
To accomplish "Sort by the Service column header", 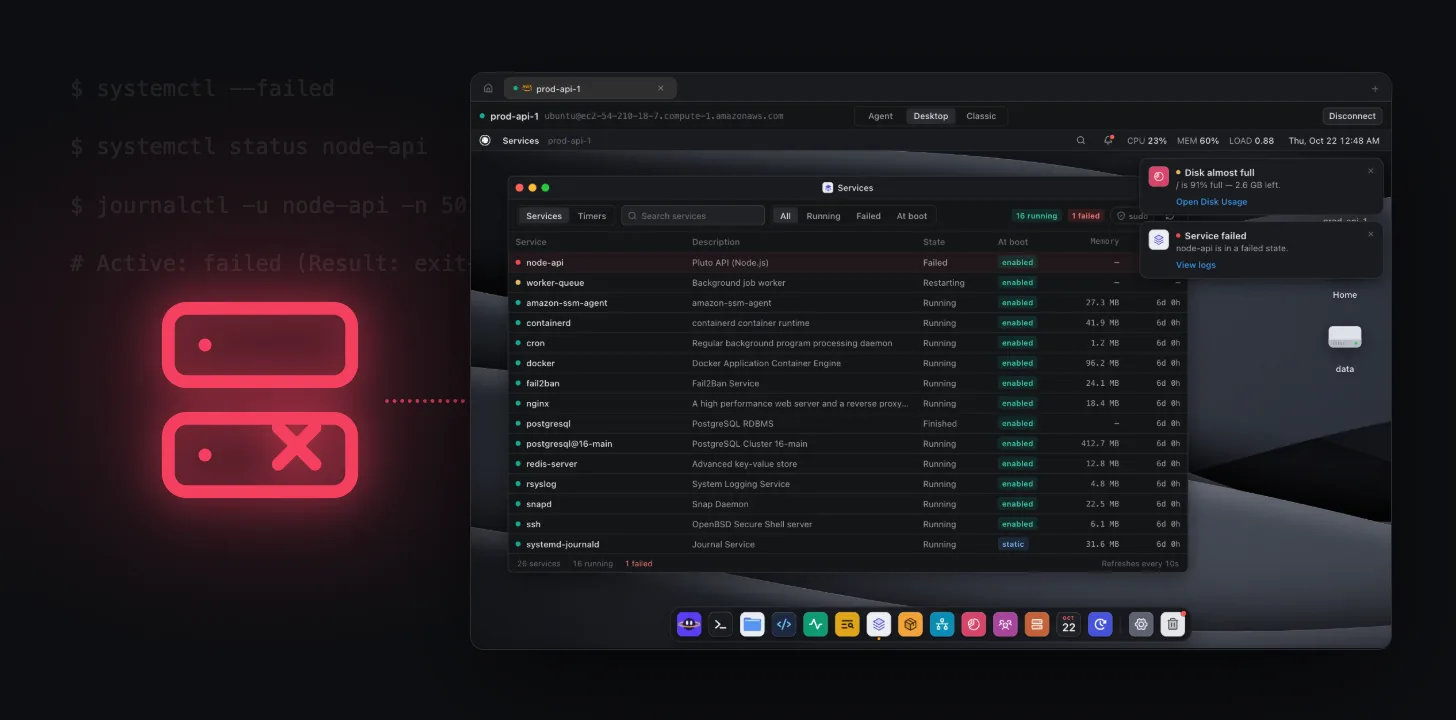I will tap(531, 242).
